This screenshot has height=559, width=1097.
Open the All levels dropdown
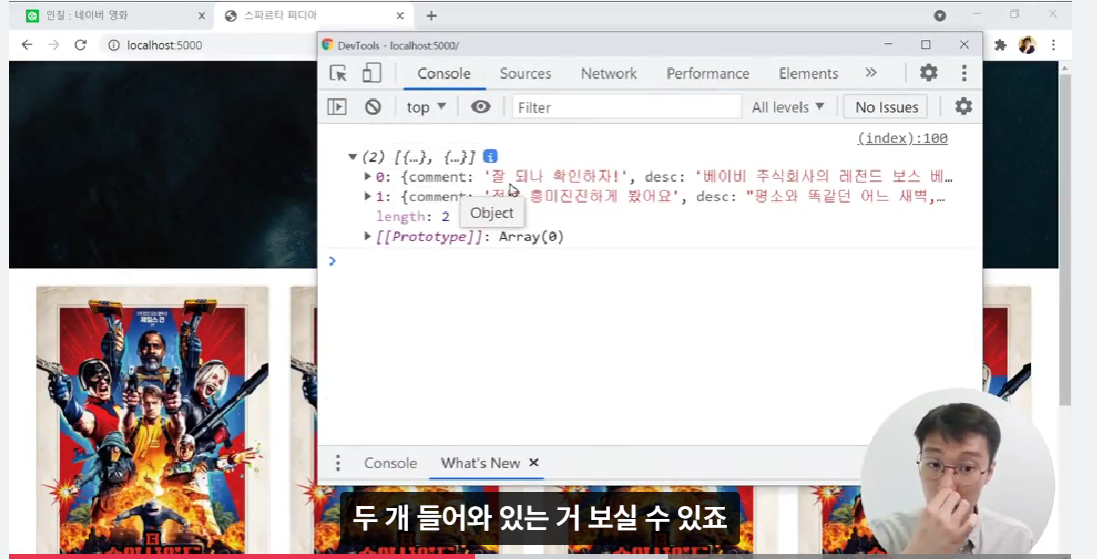coord(788,107)
